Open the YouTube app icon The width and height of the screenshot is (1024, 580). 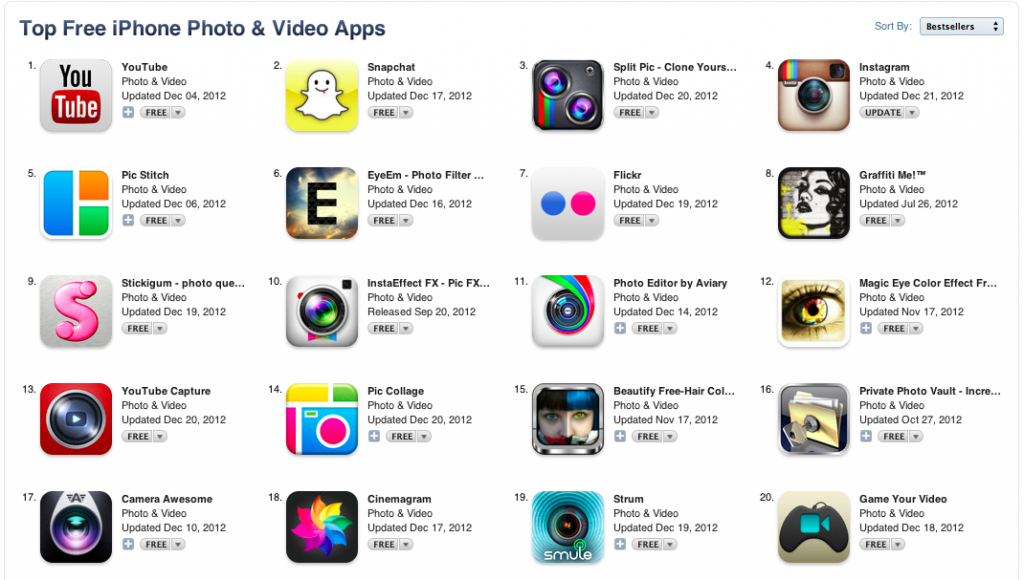click(76, 95)
